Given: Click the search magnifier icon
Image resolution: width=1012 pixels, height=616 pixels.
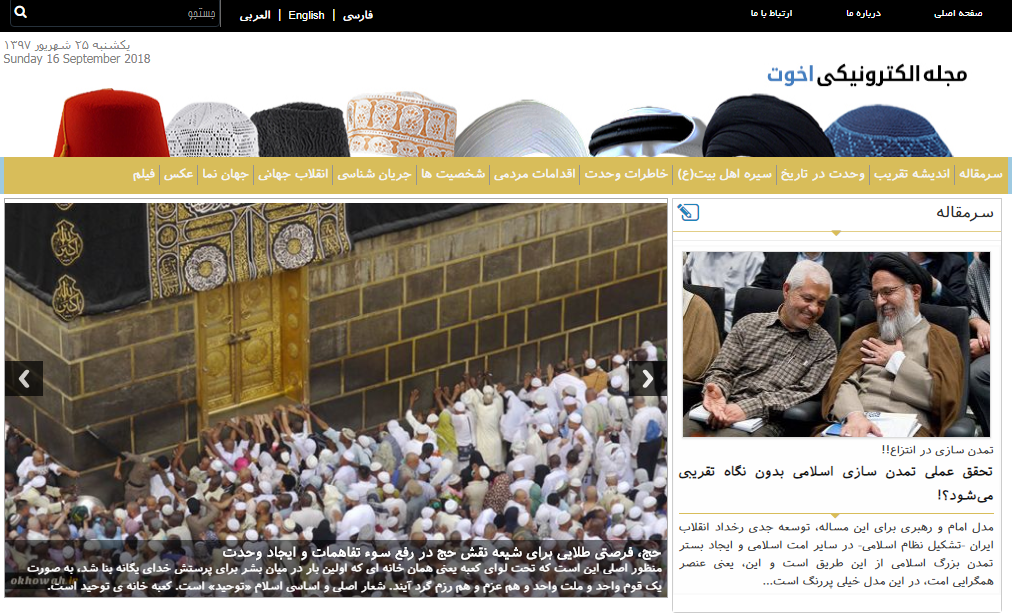Looking at the screenshot, I should click(x=20, y=14).
